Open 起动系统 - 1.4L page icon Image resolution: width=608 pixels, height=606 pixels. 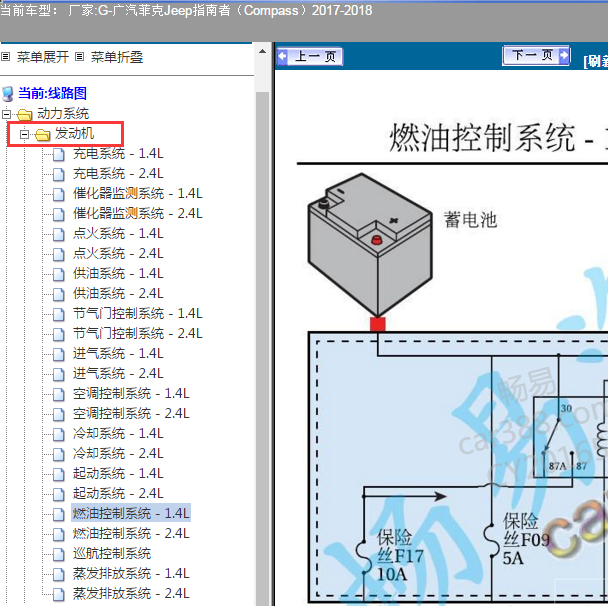[59, 474]
